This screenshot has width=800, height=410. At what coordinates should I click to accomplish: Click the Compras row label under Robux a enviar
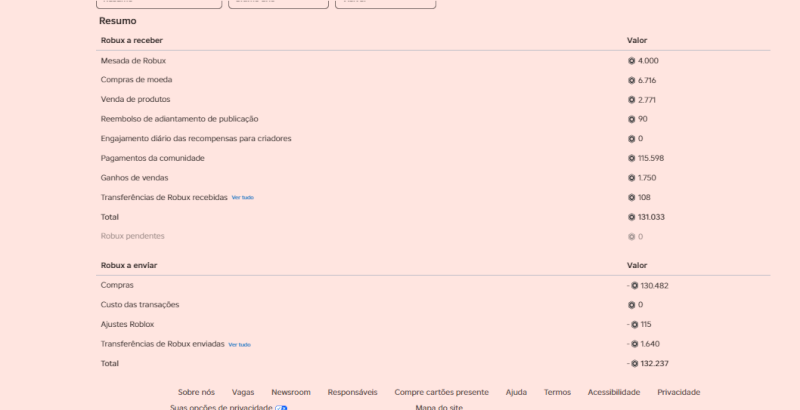coord(117,286)
